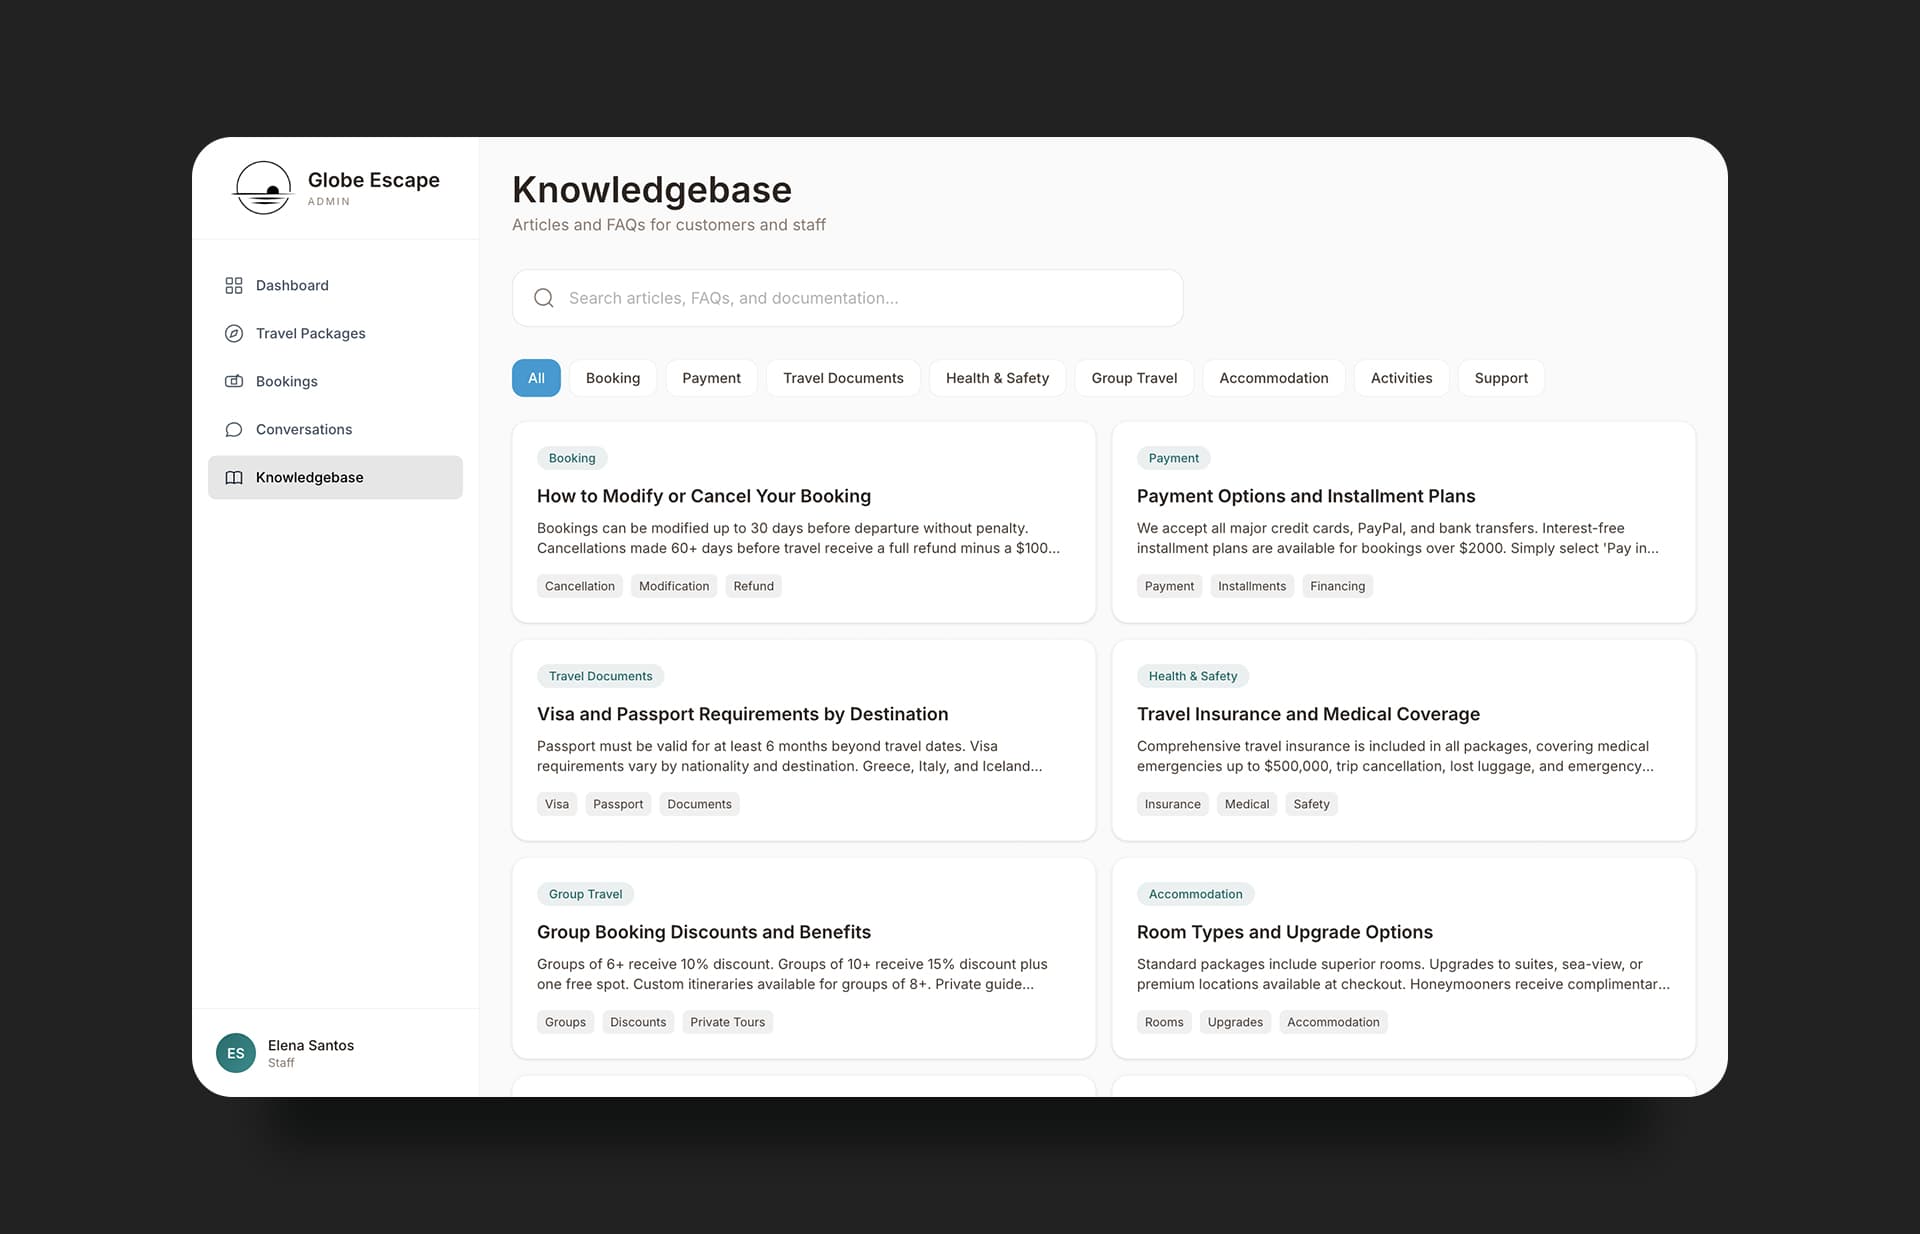The height and width of the screenshot is (1234, 1920).
Task: Open How to Modify or Cancel article
Action: pos(703,496)
